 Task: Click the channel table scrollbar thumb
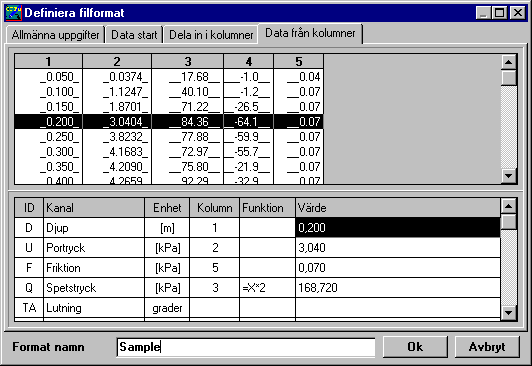[508, 221]
